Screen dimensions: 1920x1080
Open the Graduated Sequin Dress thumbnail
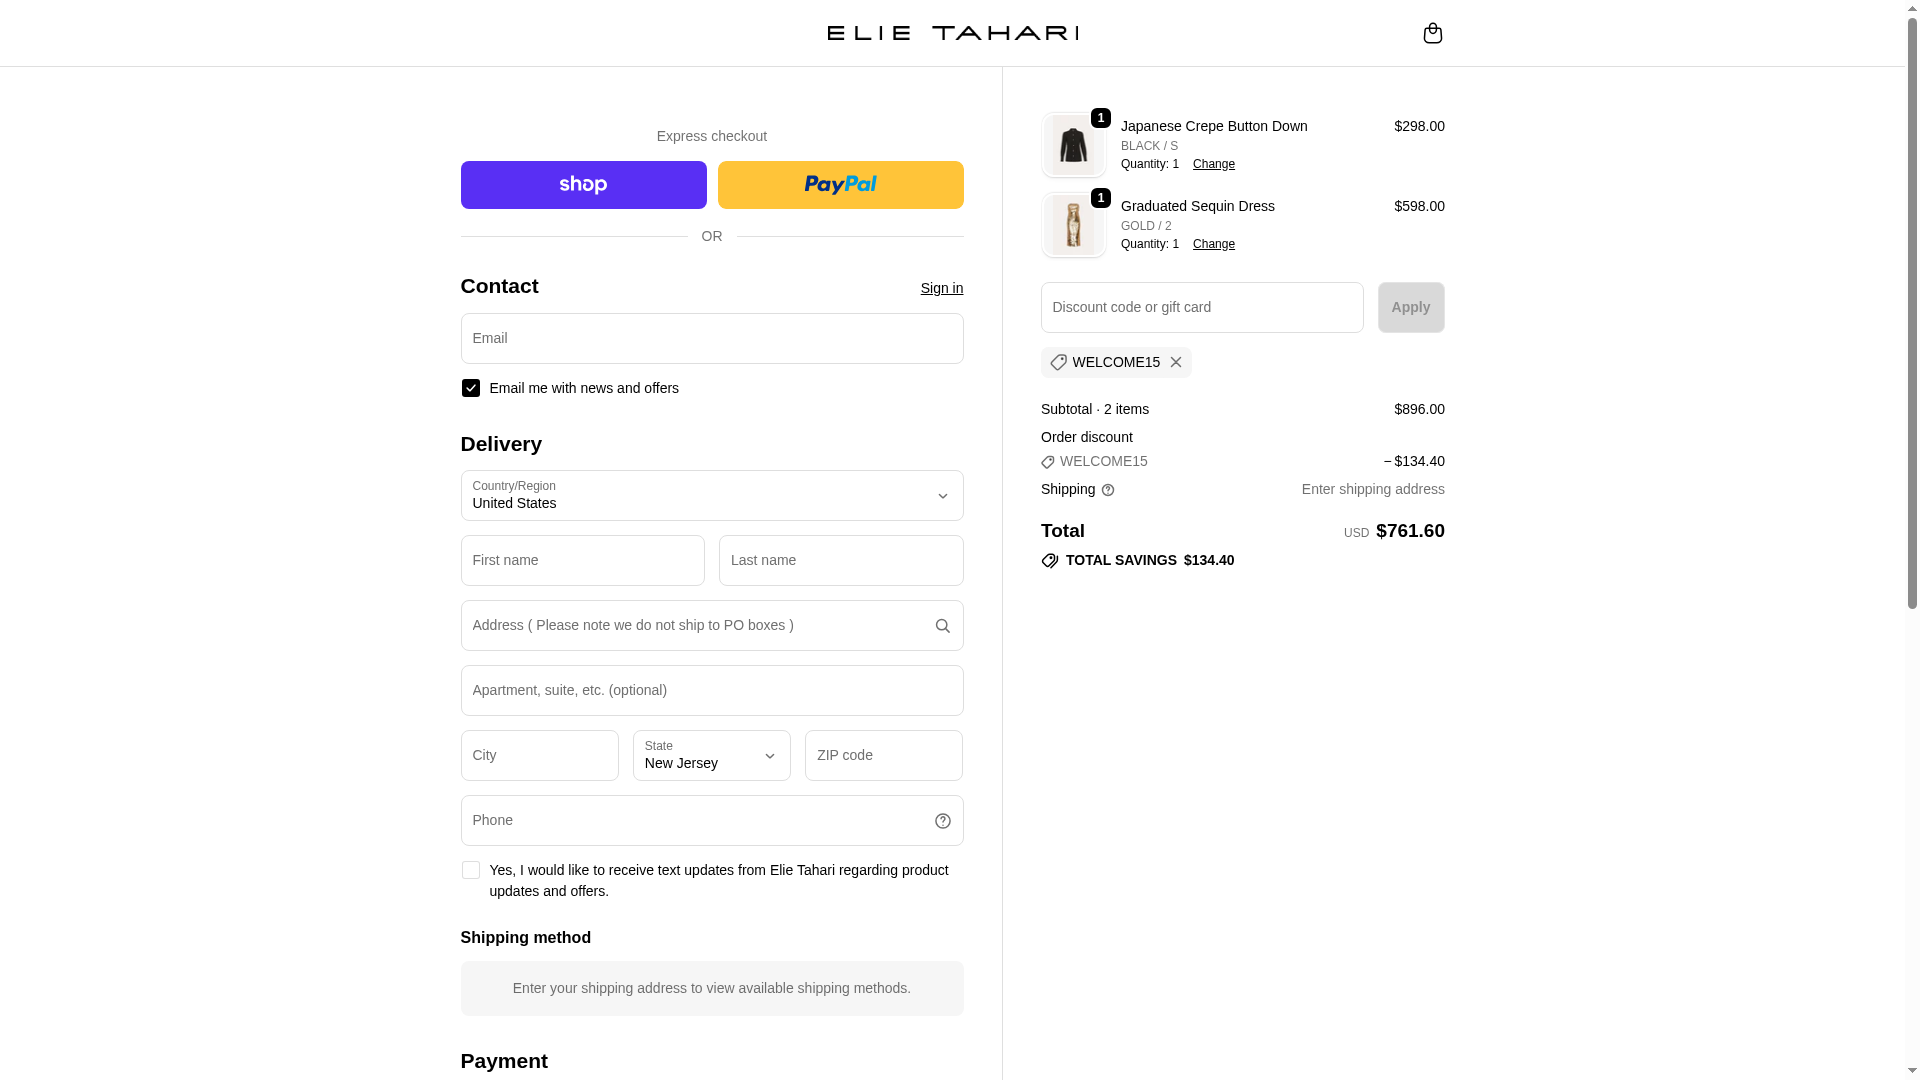[x=1073, y=225]
